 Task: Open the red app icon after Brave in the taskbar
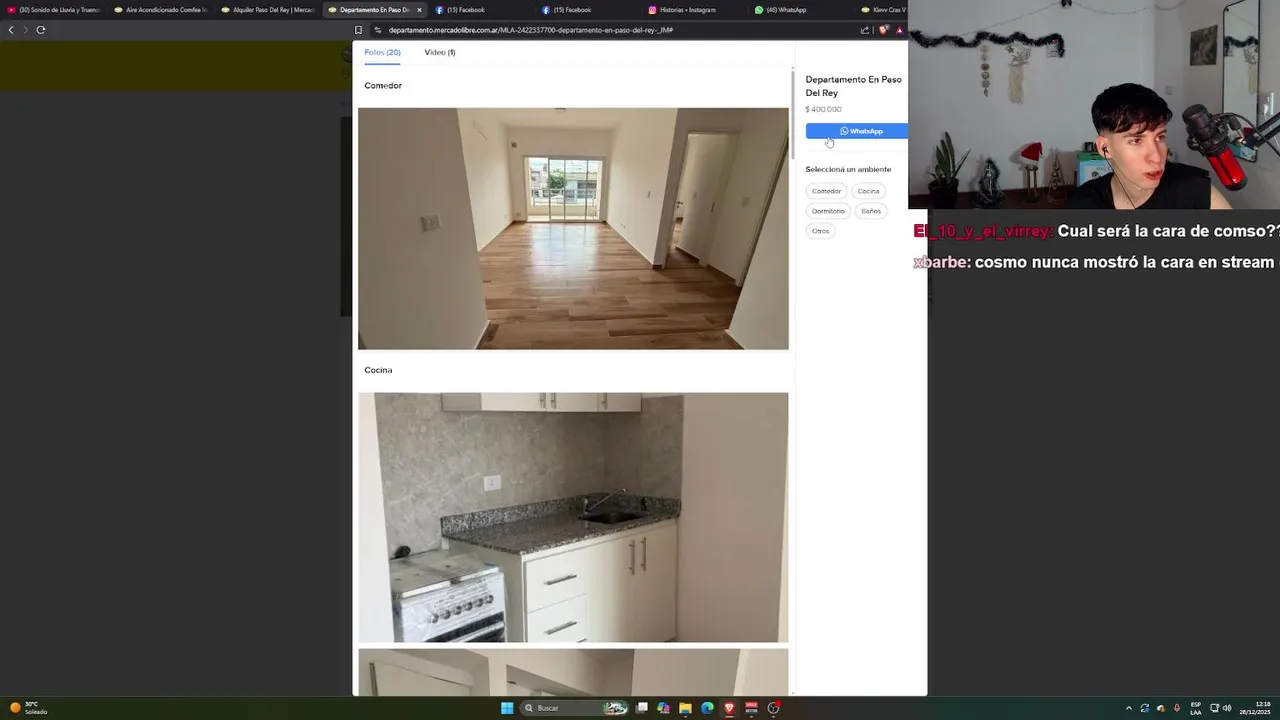751,708
